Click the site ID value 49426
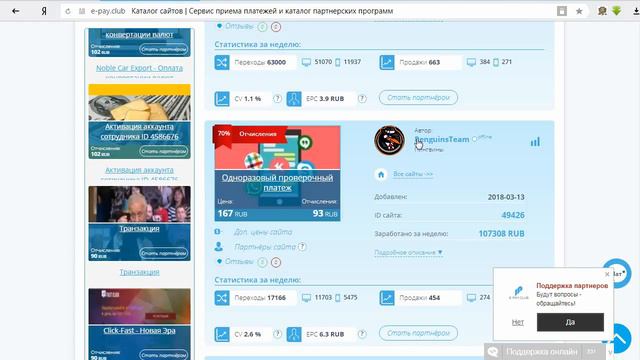The width and height of the screenshot is (640, 360). pyautogui.click(x=513, y=215)
